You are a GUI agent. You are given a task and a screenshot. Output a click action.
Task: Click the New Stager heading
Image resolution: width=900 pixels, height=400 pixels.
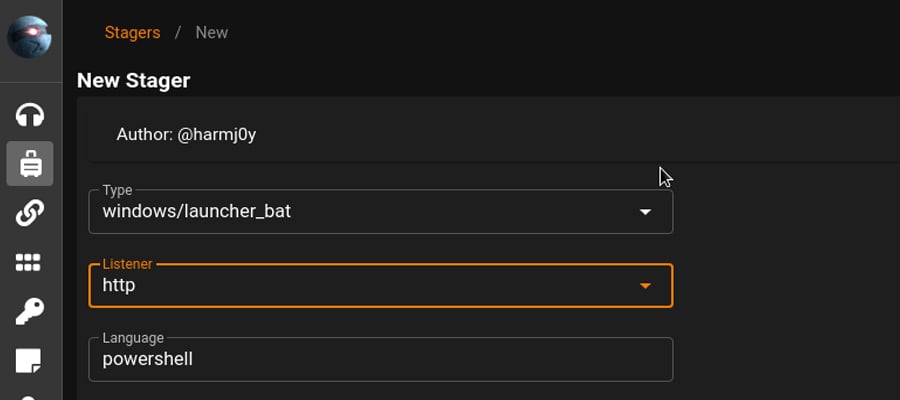[133, 80]
